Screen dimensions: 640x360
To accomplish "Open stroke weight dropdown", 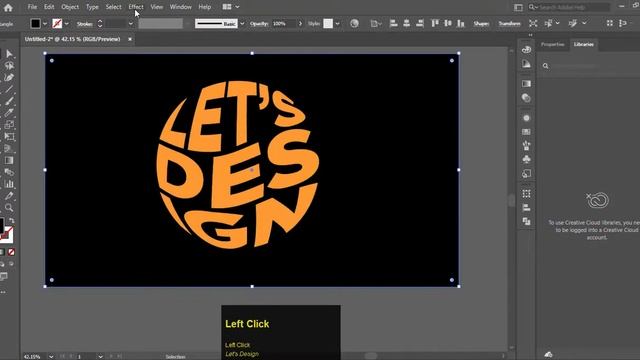I will [x=131, y=24].
